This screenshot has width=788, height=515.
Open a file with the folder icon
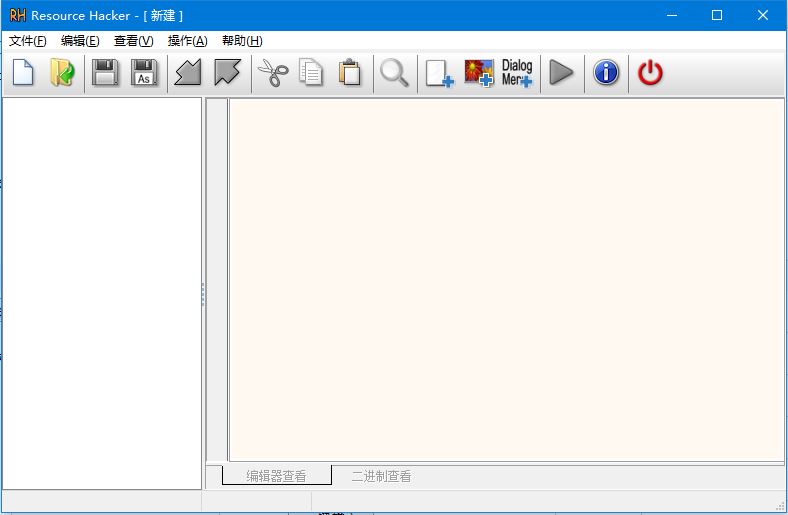point(62,73)
